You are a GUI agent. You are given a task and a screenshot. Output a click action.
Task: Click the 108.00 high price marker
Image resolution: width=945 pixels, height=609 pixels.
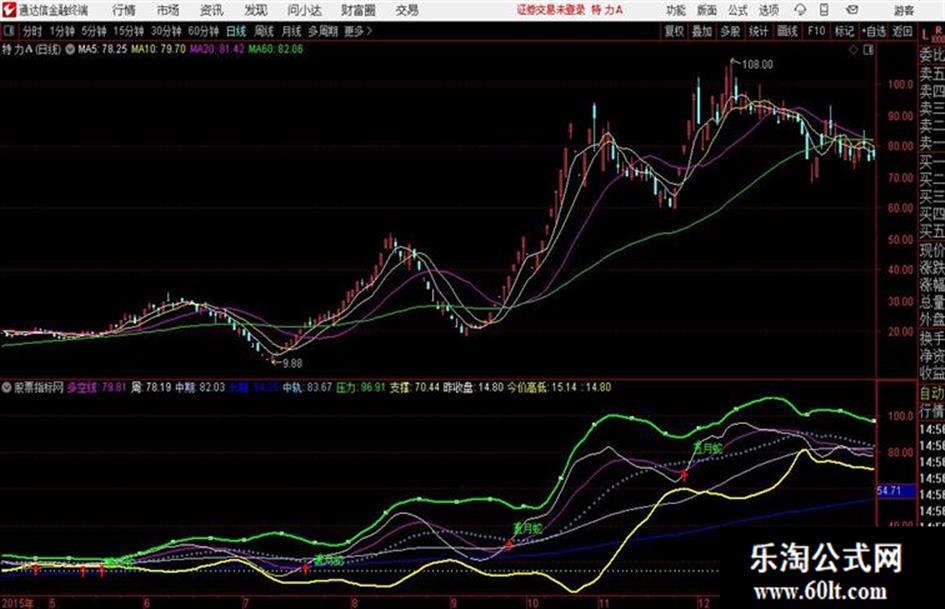tap(757, 65)
